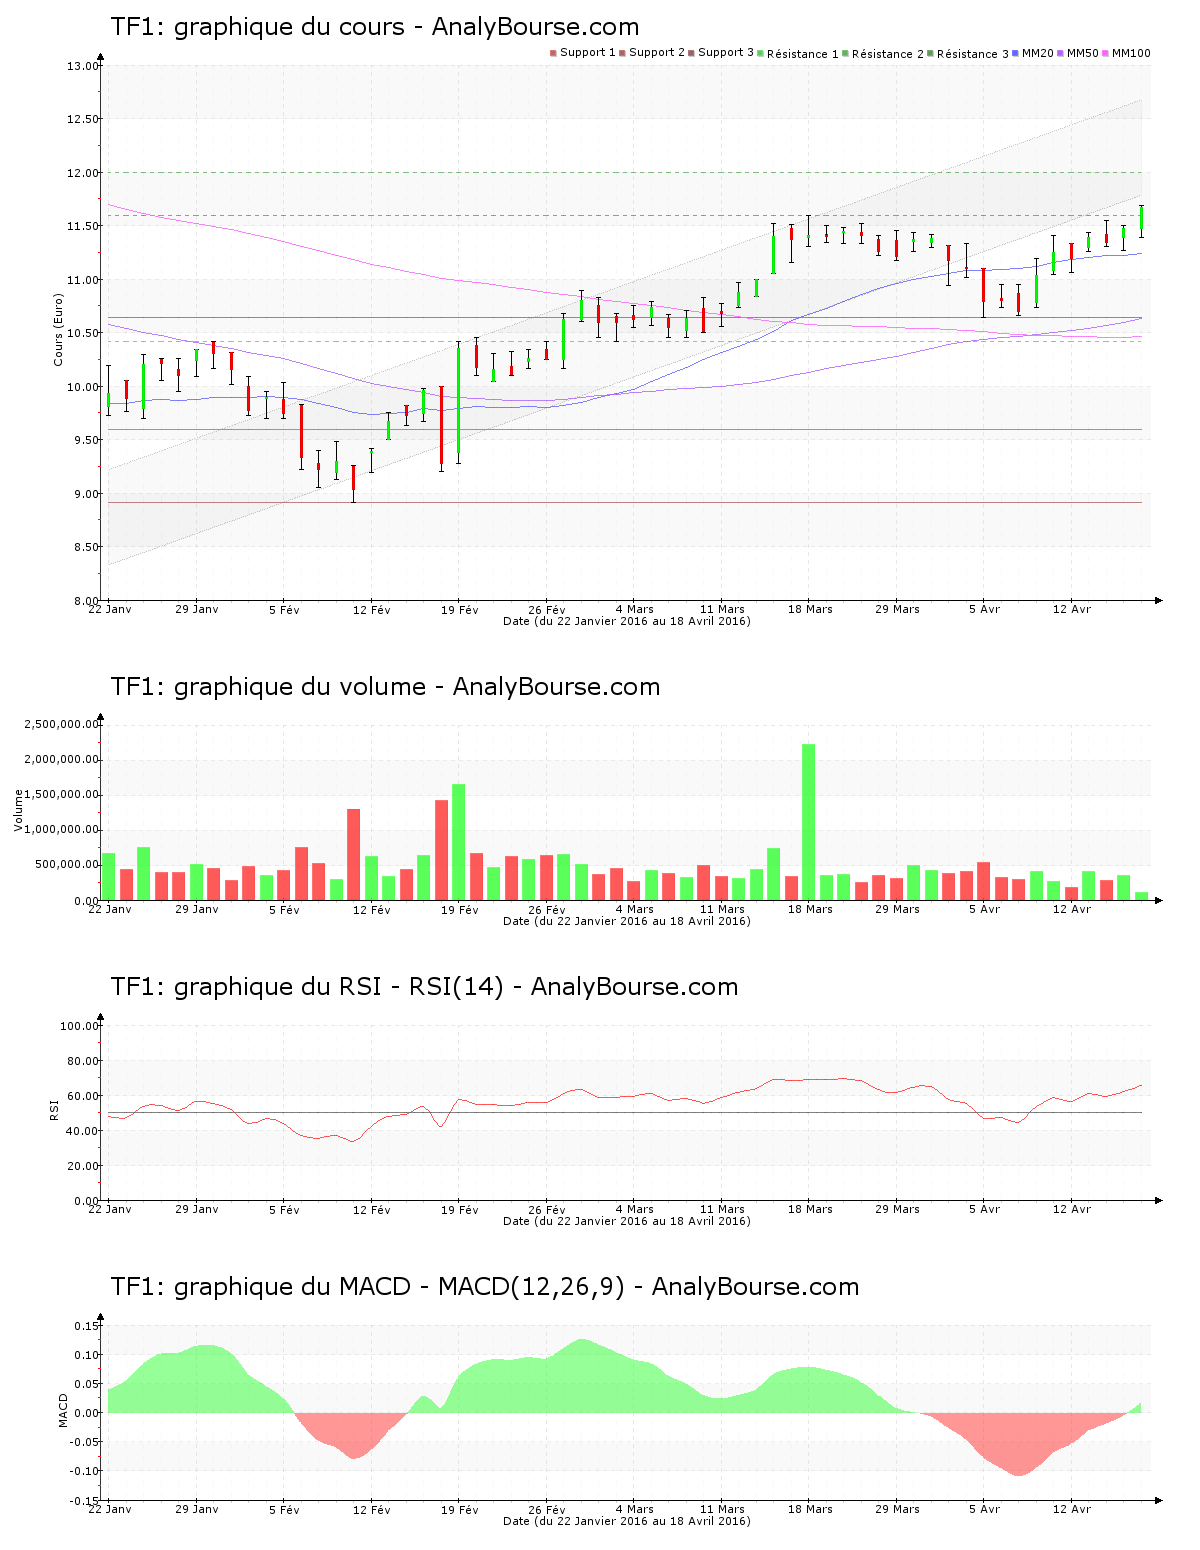Click the tall red volume bar before 12 Fév
The height and width of the screenshot is (1550, 1200).
click(x=353, y=855)
